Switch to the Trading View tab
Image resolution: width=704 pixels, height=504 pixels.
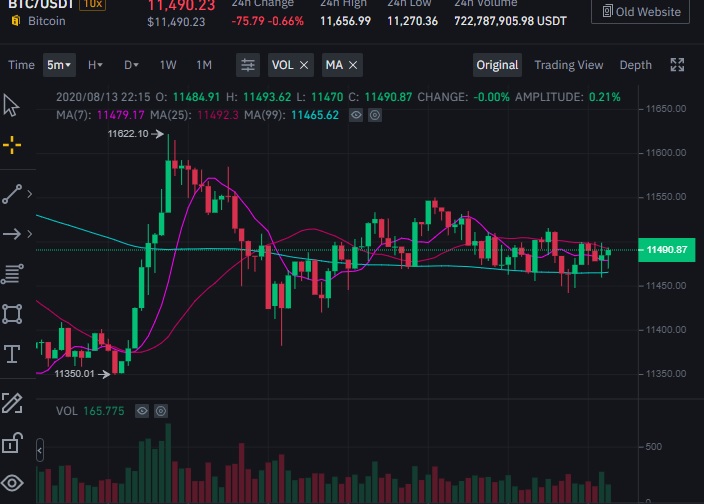click(568, 65)
